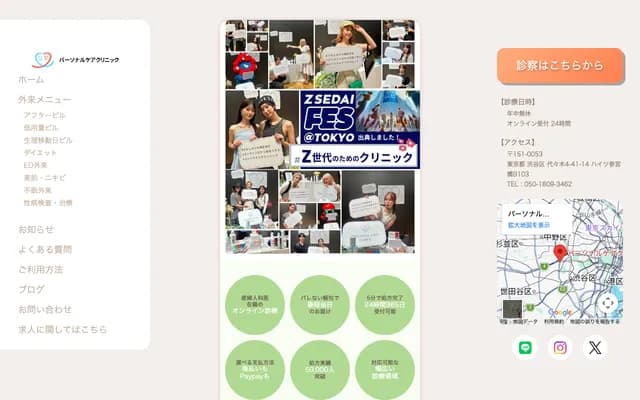Open the Instagram social icon
The image size is (640, 400).
coord(560,348)
